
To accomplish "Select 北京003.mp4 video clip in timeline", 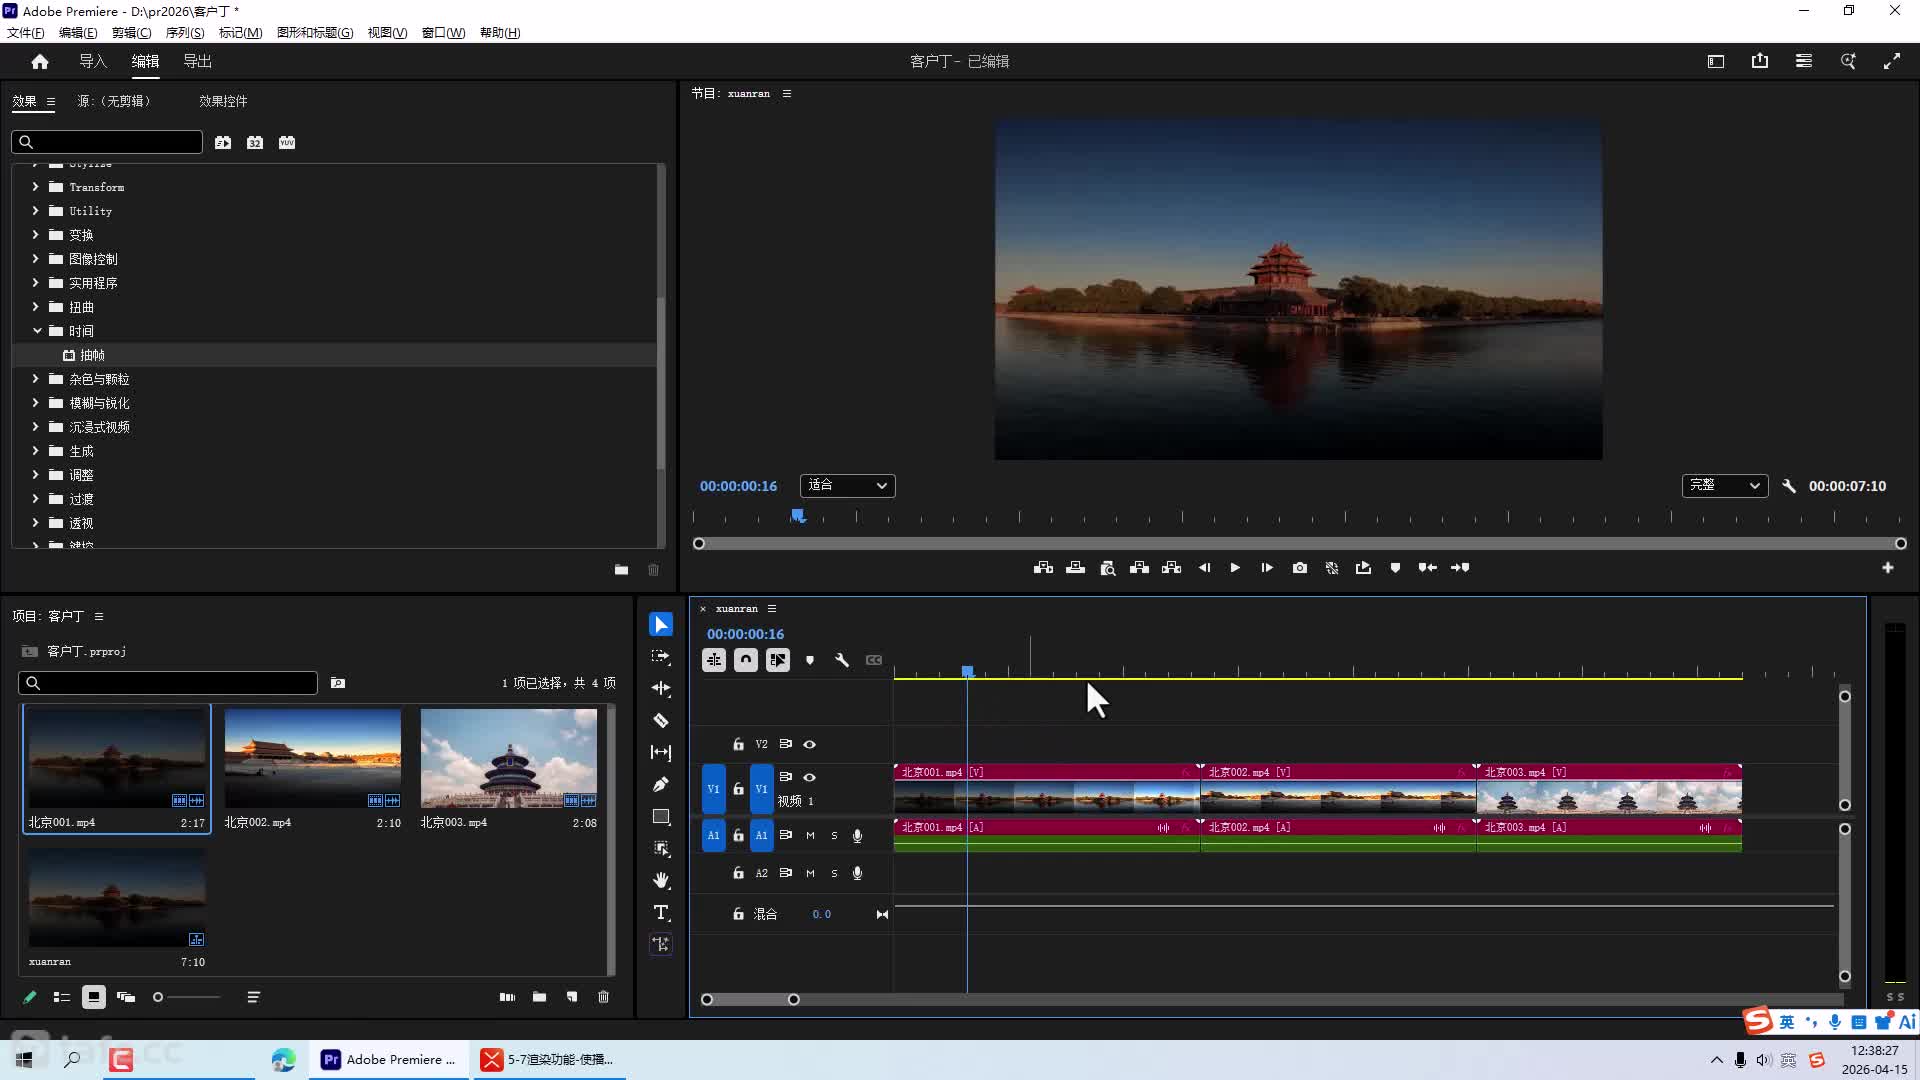I will tap(1609, 790).
